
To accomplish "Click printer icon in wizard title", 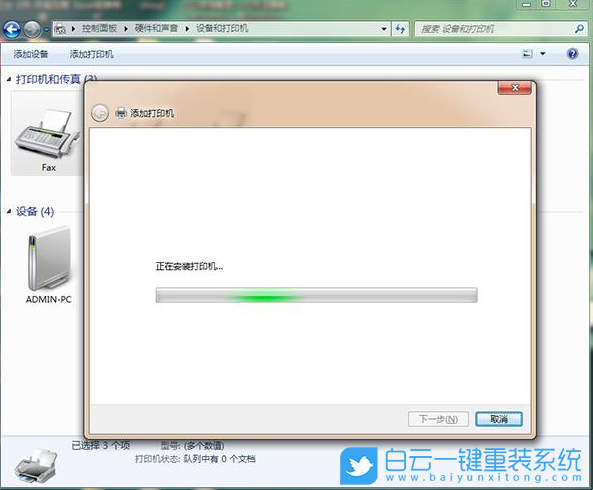I will click(121, 113).
